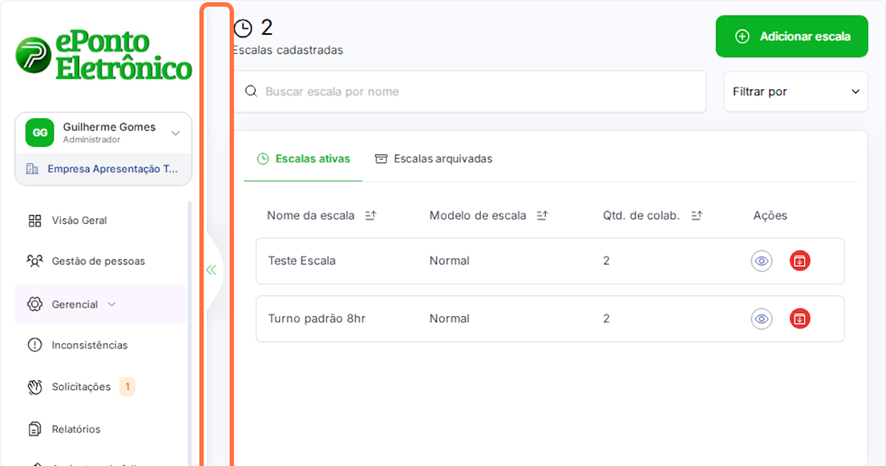View Teste Escala details eye icon
Viewport: 886px width, 466px height.
tap(762, 261)
